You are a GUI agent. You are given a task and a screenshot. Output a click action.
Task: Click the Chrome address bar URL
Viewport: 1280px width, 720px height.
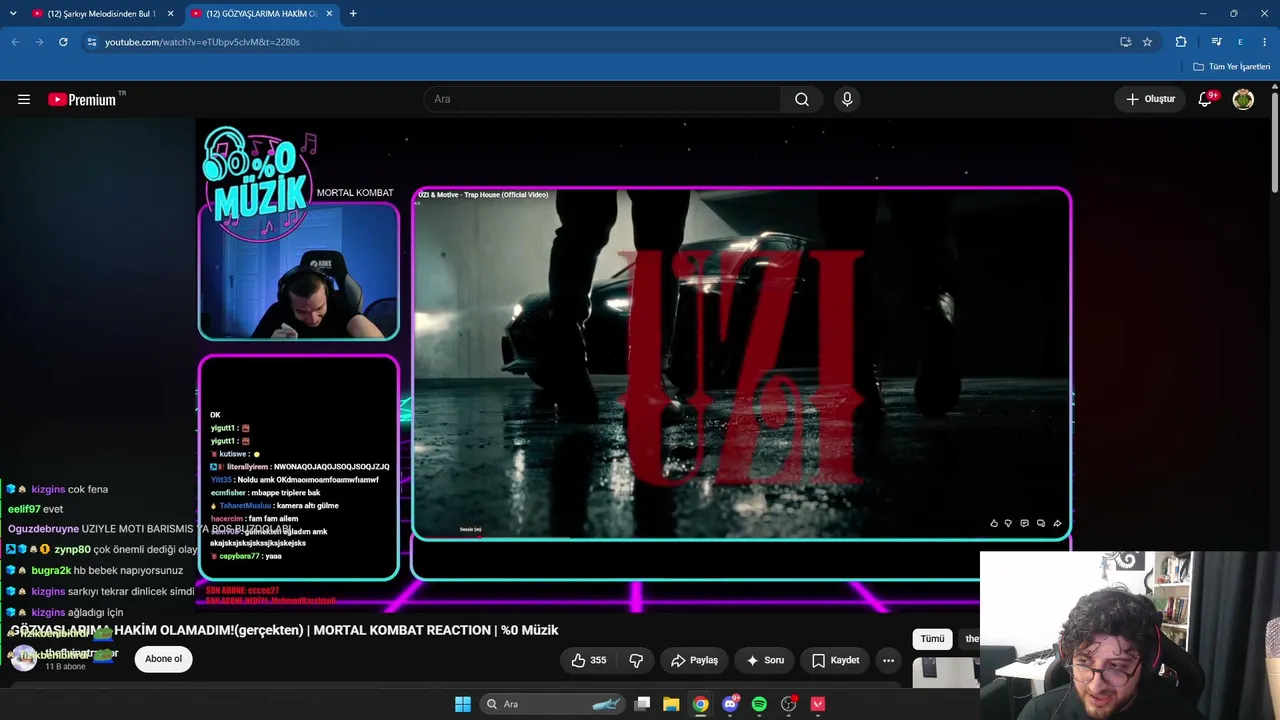pyautogui.click(x=203, y=42)
